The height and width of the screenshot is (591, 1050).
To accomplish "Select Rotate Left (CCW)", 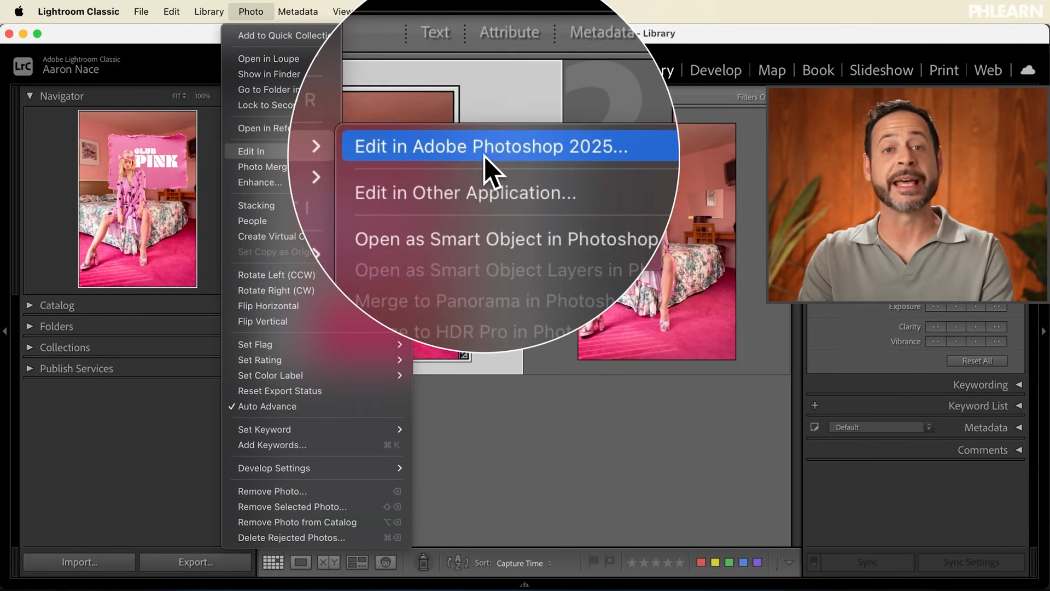I will [x=276, y=274].
